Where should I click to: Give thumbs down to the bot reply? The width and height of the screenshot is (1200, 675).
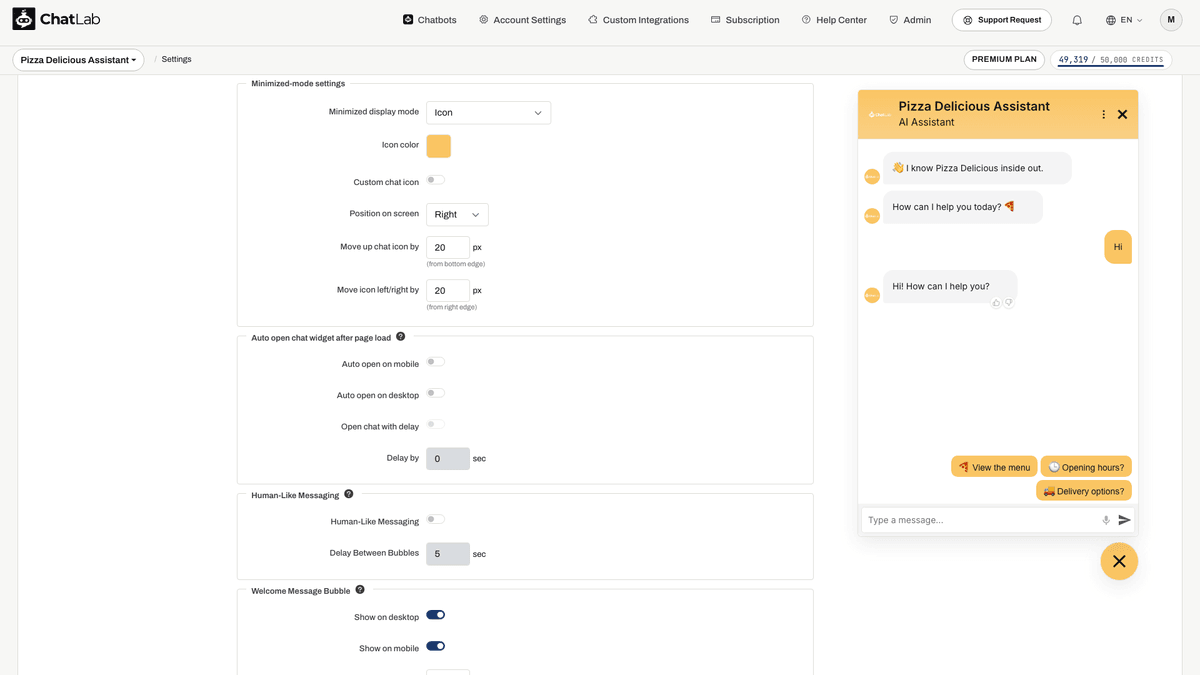coord(1009,303)
